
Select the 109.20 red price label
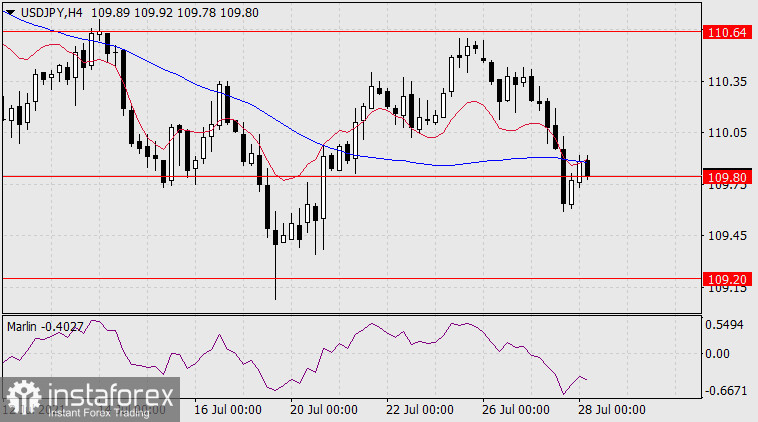726,279
